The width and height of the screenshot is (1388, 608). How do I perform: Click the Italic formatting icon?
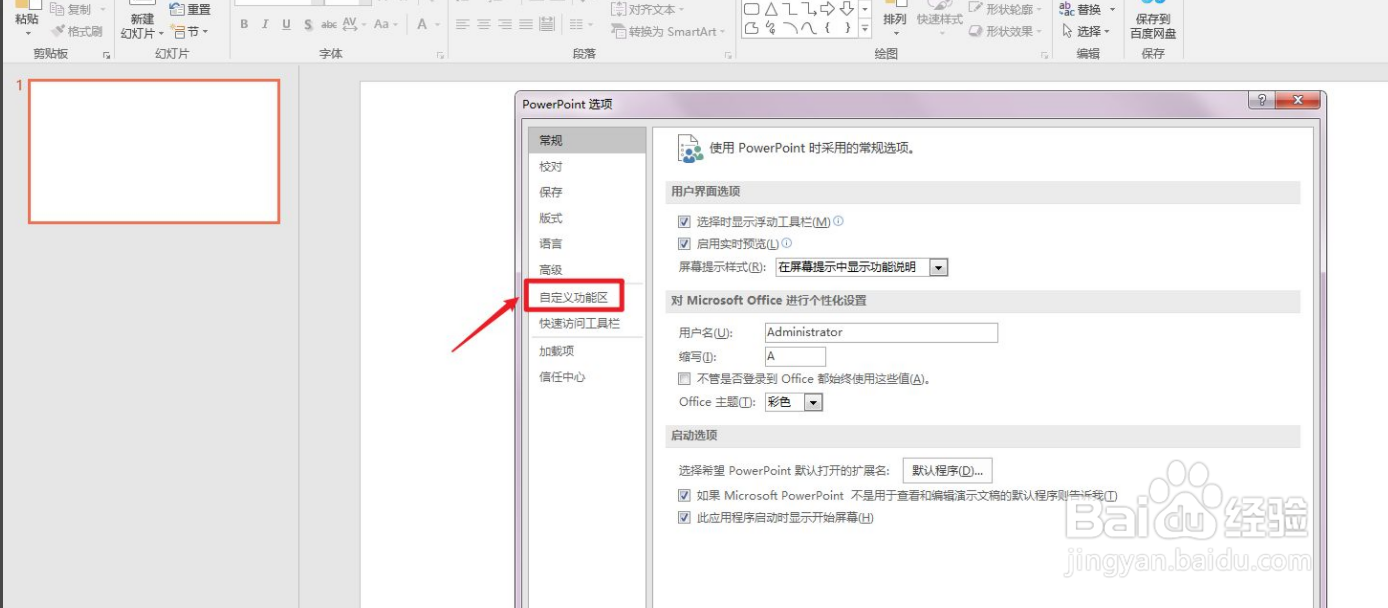(265, 25)
